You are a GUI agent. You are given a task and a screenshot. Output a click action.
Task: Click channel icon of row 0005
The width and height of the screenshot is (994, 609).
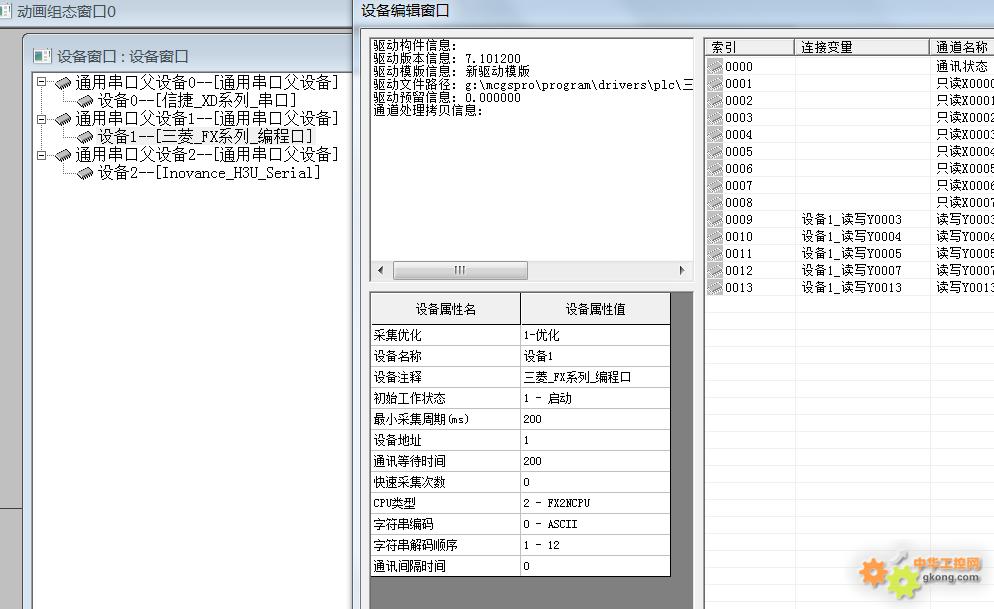click(x=715, y=151)
